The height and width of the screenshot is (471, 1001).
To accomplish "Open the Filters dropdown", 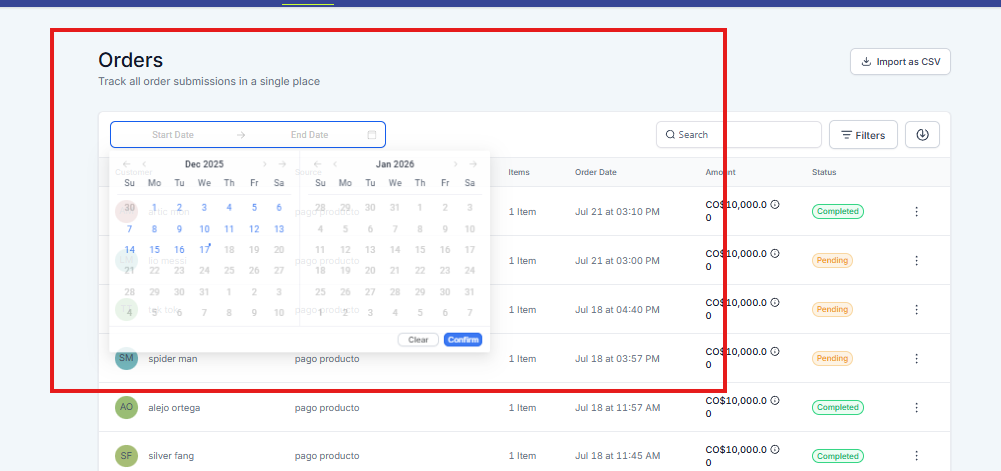I will 863,135.
